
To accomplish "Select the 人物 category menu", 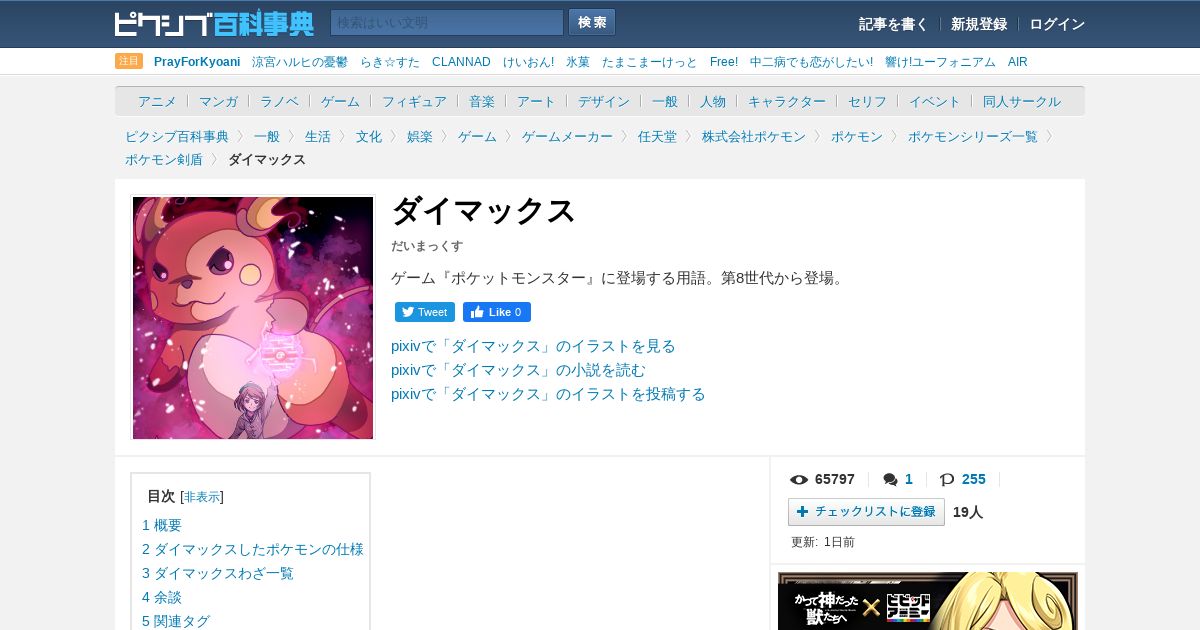I will coord(713,101).
